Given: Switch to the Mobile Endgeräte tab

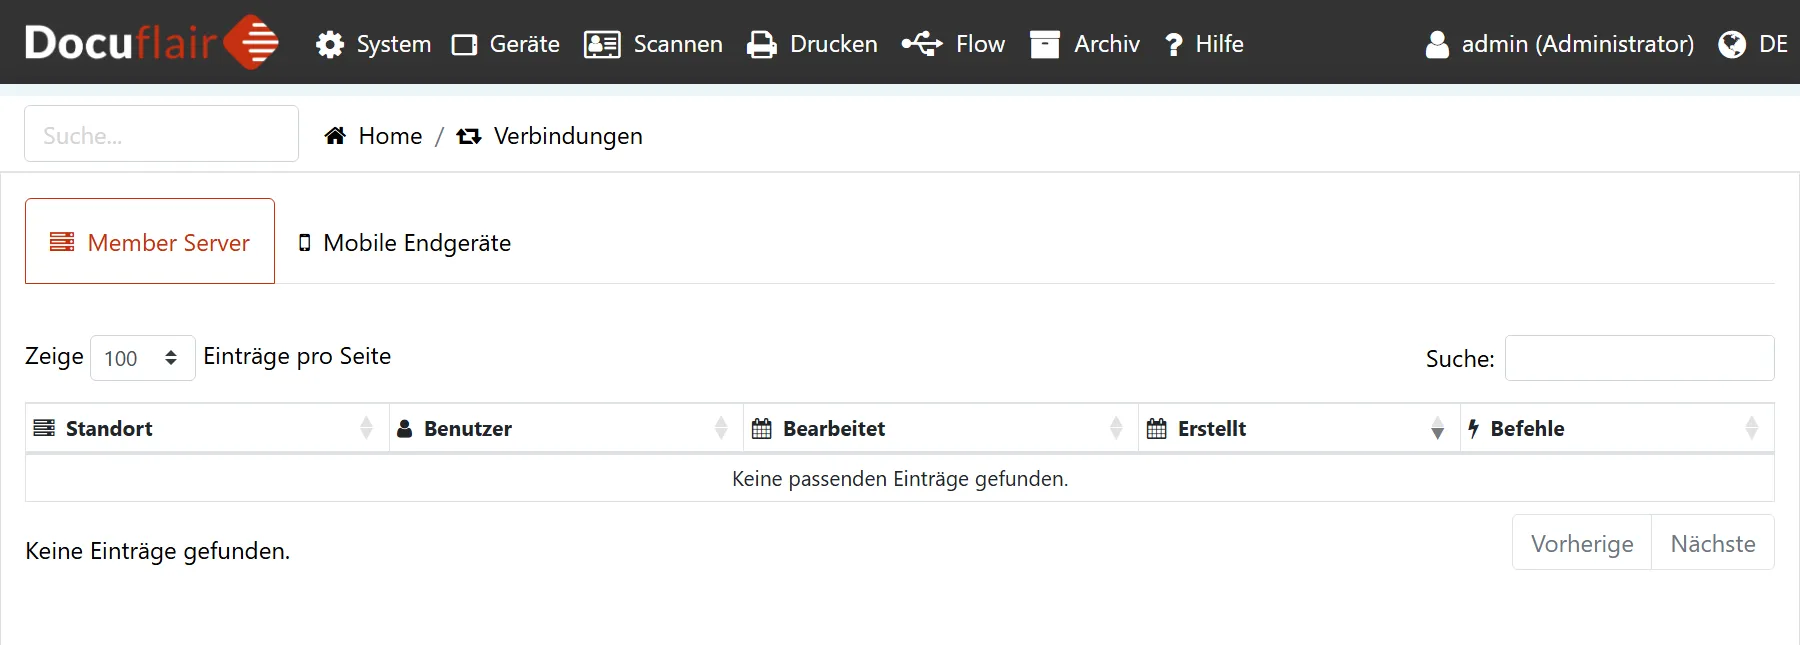Looking at the screenshot, I should click(405, 243).
